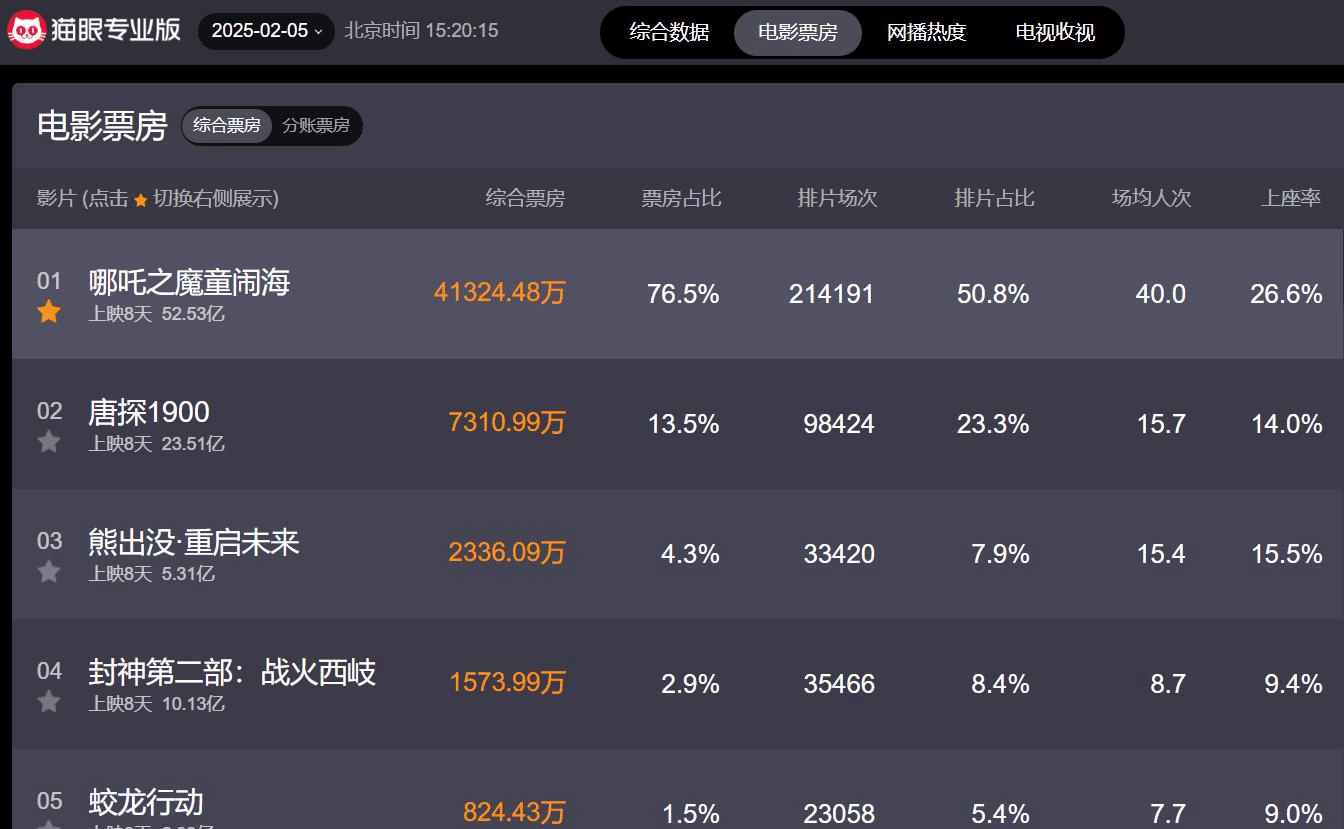This screenshot has height=829, width=1344.
Task: Click the 9.4% seat occupancy rate
Action: [x=1293, y=684]
